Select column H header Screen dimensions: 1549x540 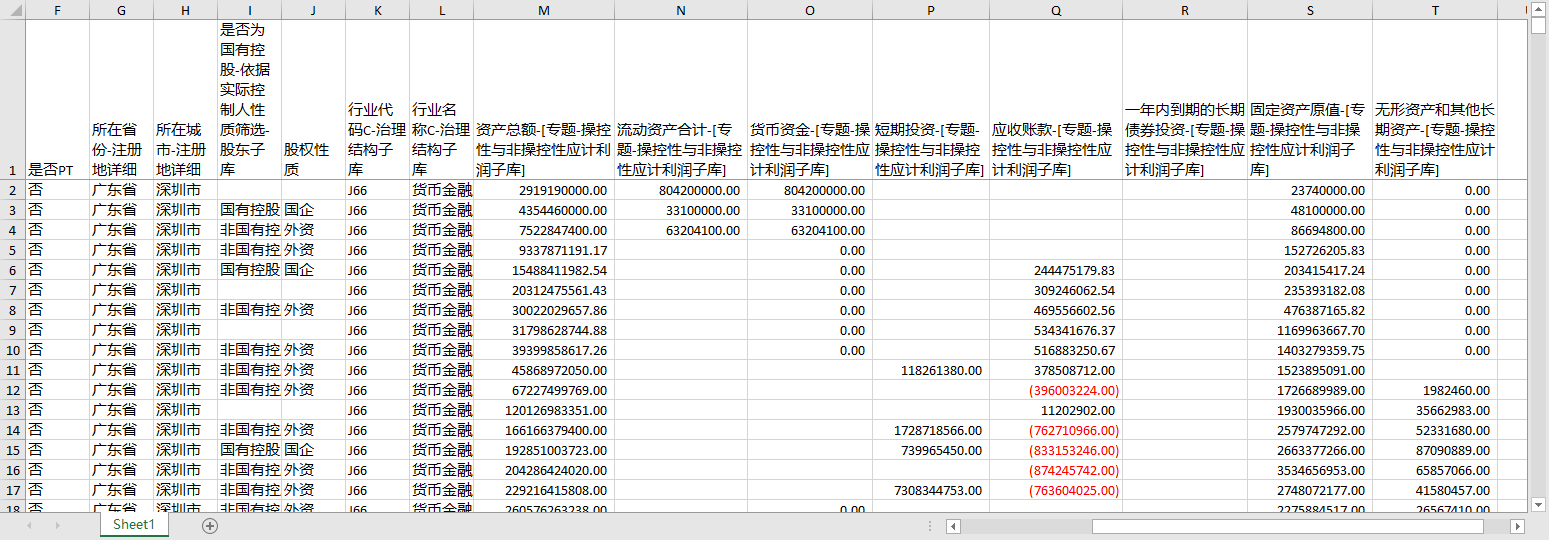185,10
